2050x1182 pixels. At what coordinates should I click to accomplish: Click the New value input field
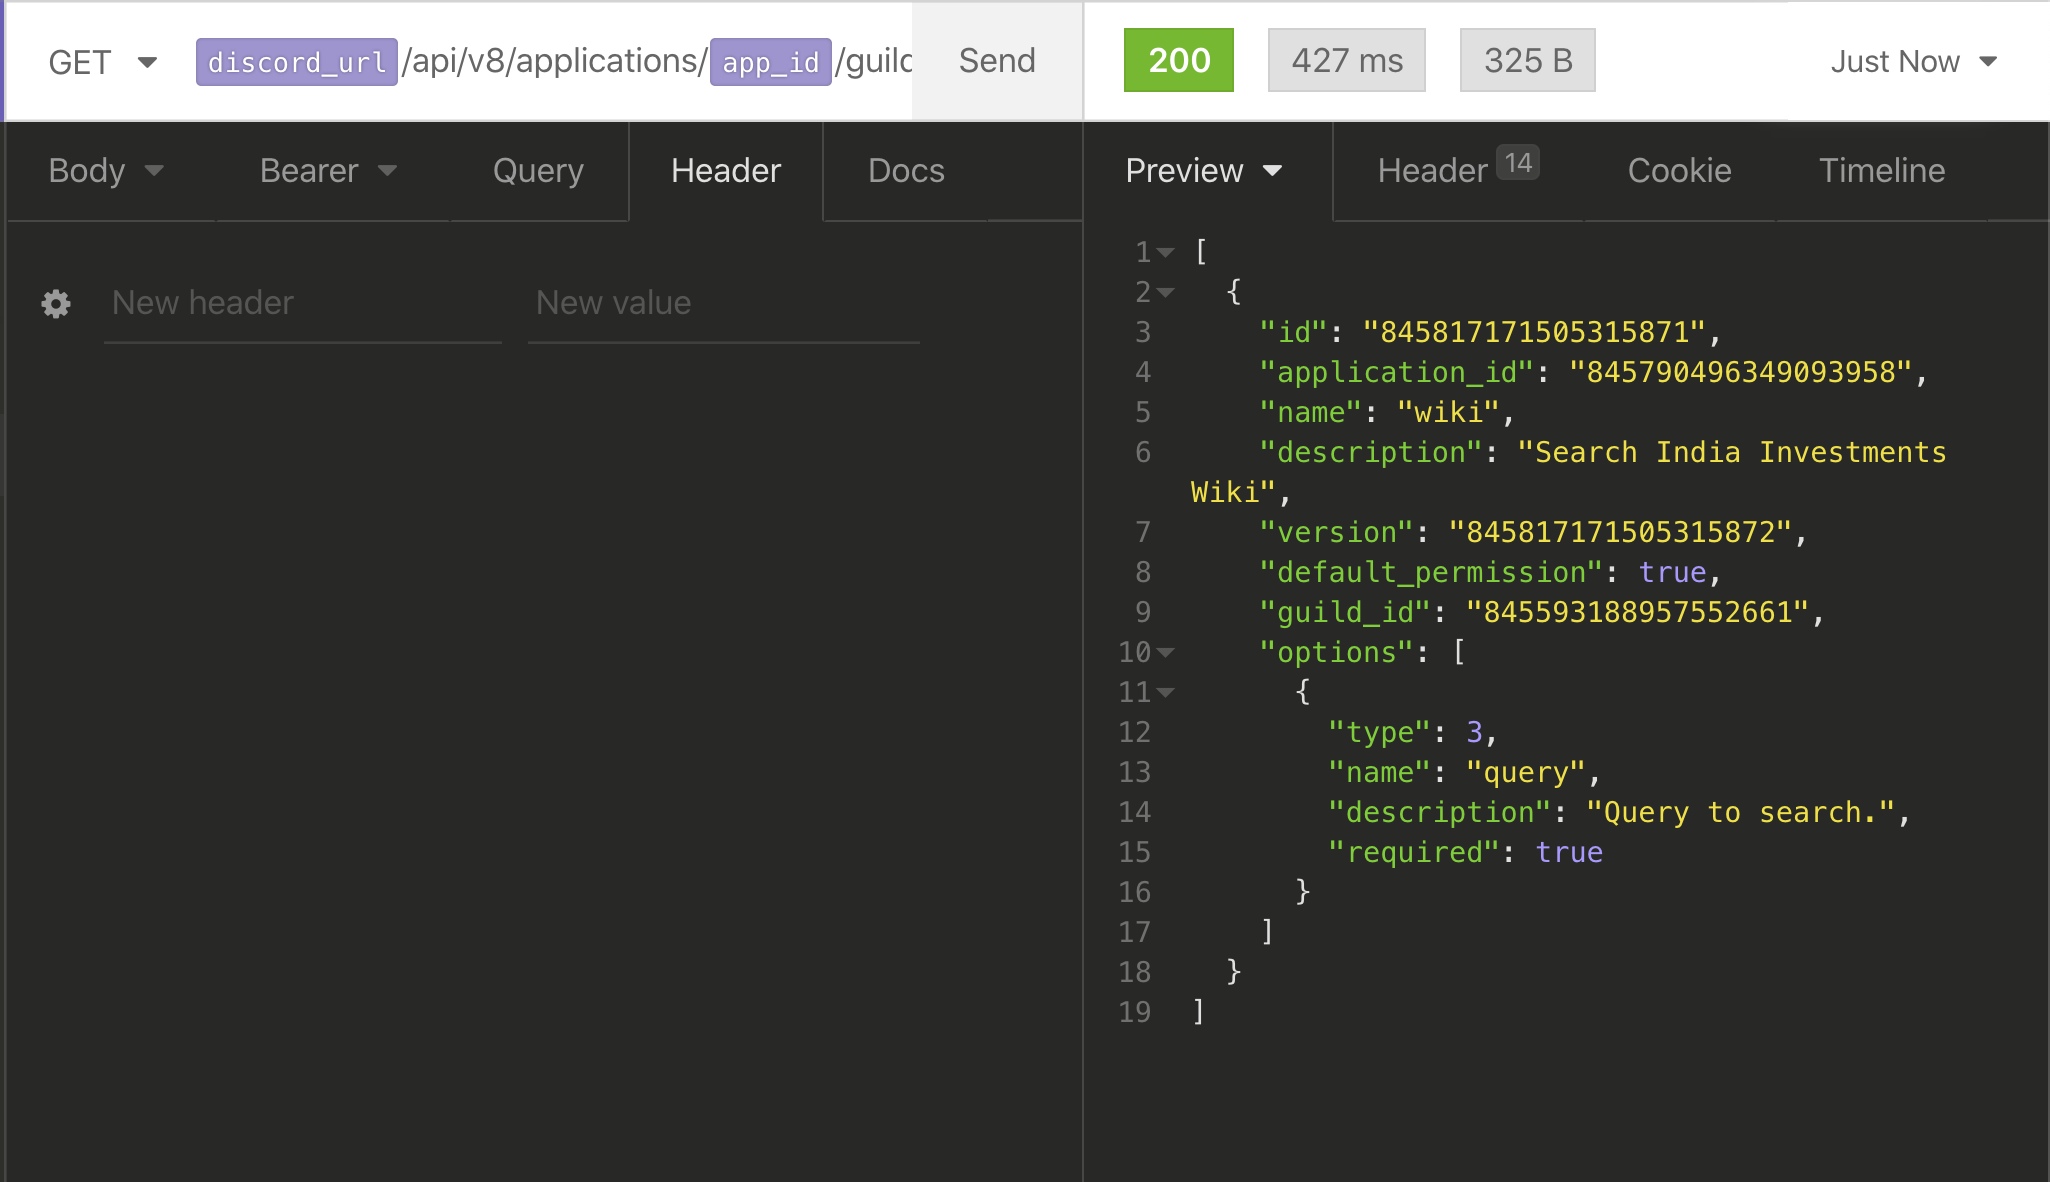[722, 303]
